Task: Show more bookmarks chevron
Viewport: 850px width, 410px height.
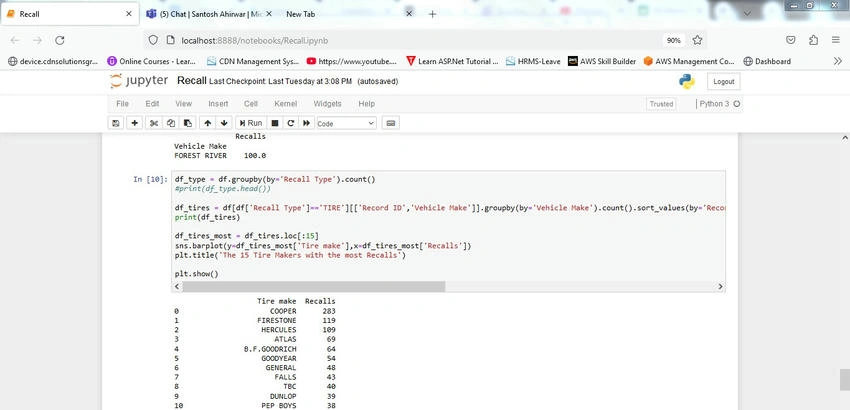Action: click(839, 61)
